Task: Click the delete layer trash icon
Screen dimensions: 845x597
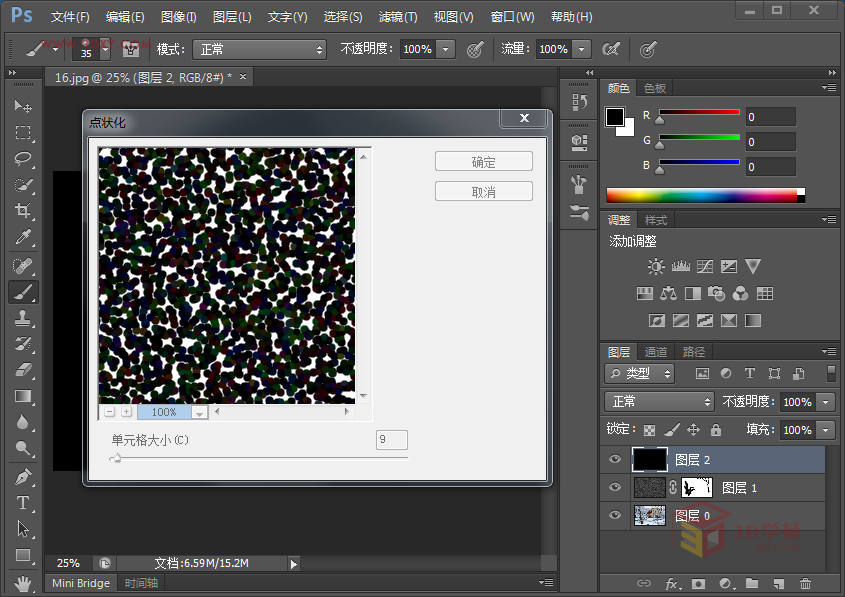Action: [805, 583]
